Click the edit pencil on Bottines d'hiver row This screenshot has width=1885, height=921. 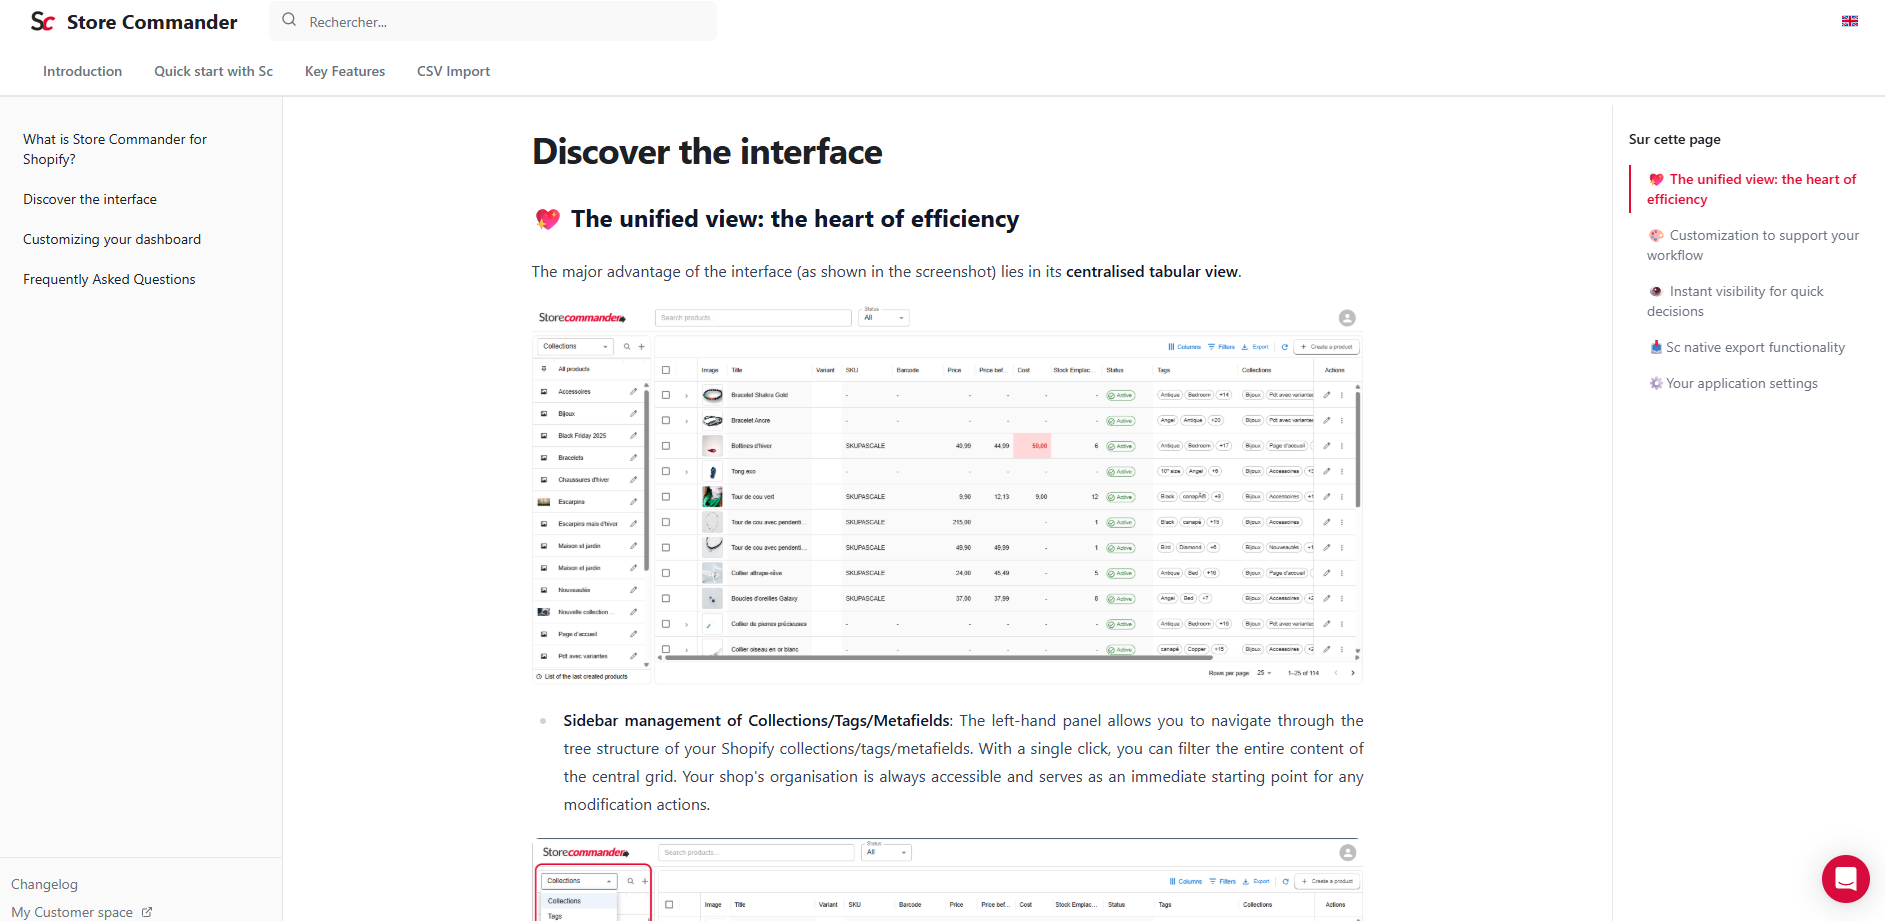coord(1327,446)
